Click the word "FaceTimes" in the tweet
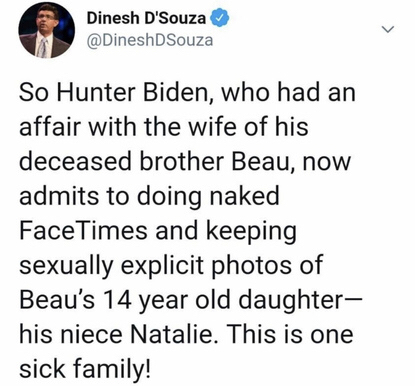Image resolution: width=415 pixels, height=386 pixels. click(83, 231)
